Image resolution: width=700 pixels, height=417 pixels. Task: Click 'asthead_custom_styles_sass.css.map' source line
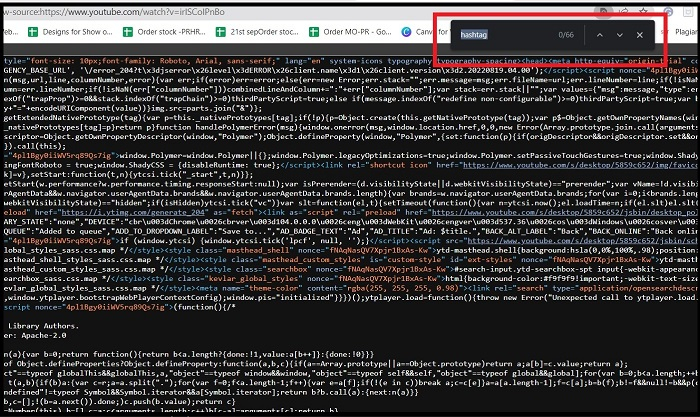(x=350, y=269)
